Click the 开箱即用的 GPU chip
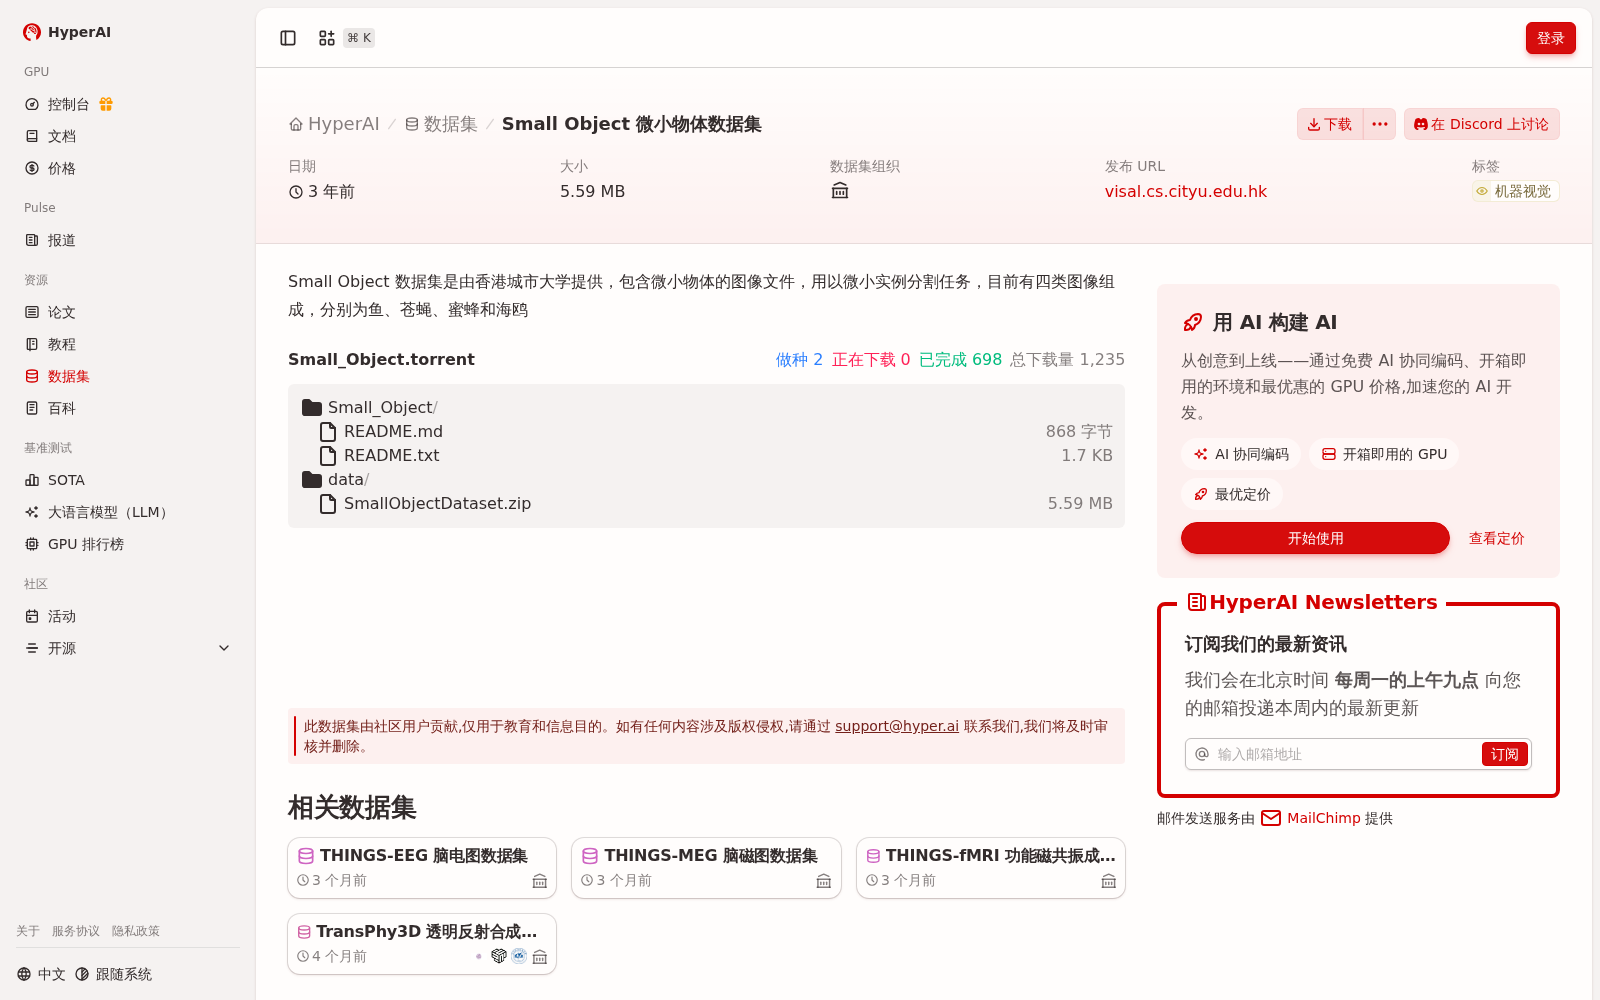Image resolution: width=1600 pixels, height=1000 pixels. pyautogui.click(x=1384, y=454)
